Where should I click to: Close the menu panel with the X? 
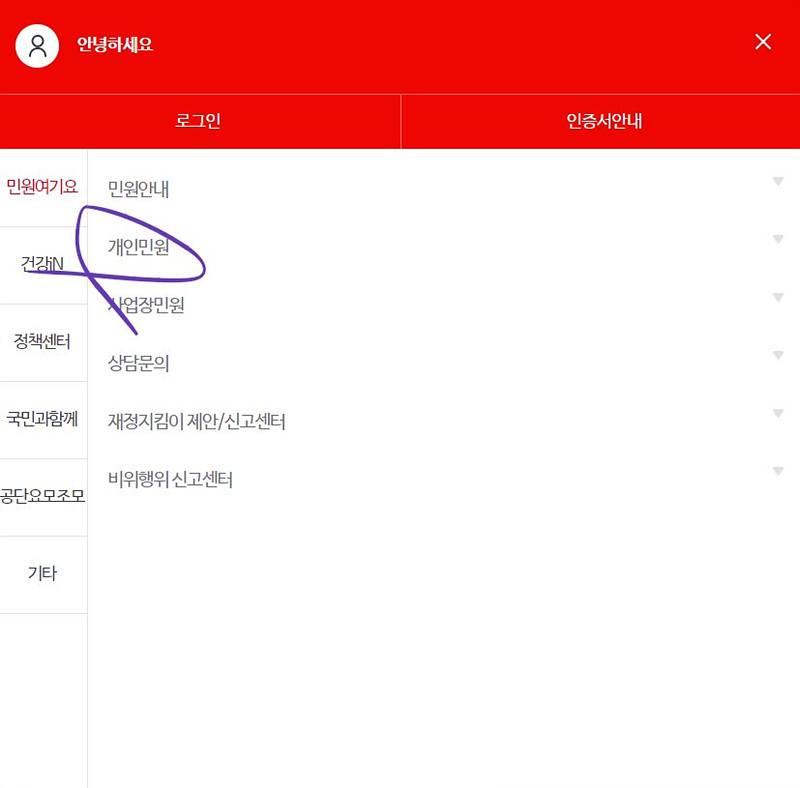pyautogui.click(x=763, y=42)
